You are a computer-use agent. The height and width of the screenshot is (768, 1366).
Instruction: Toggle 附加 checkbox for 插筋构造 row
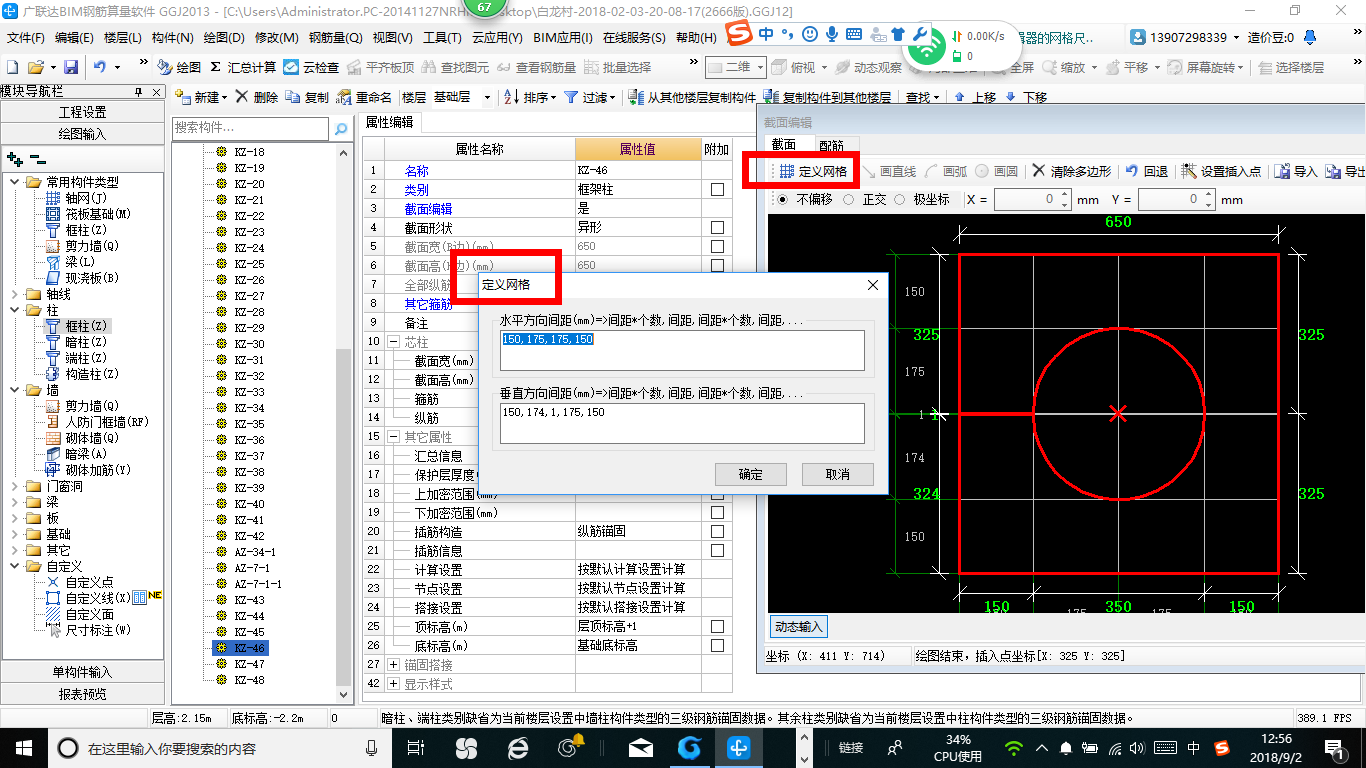[x=717, y=531]
